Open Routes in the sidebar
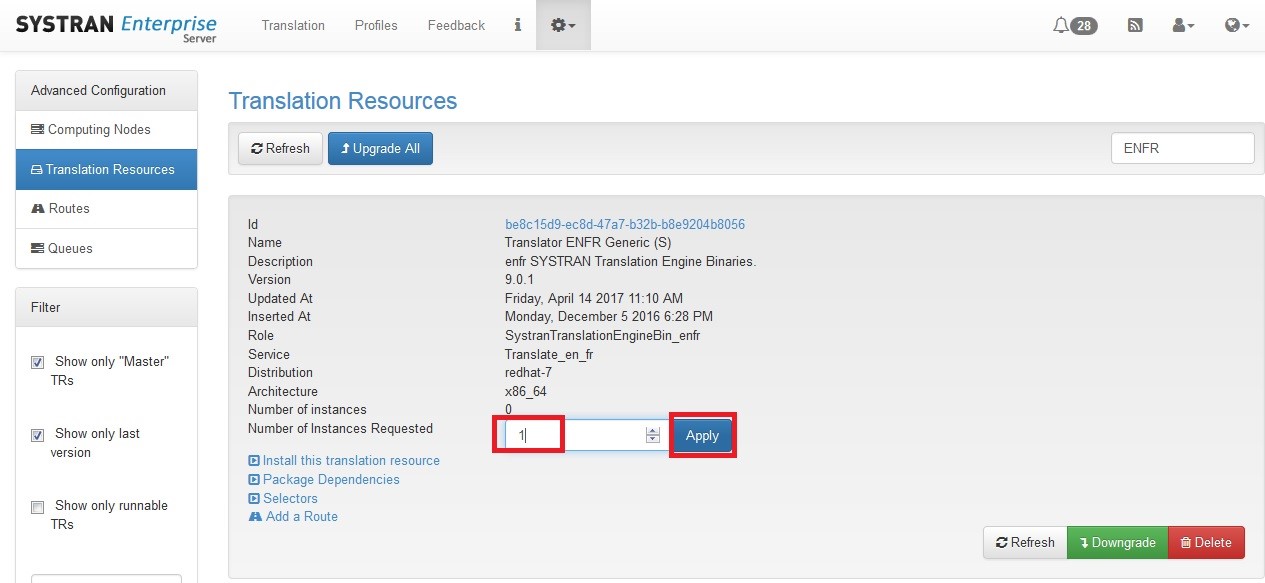The width and height of the screenshot is (1265, 583). (x=106, y=208)
